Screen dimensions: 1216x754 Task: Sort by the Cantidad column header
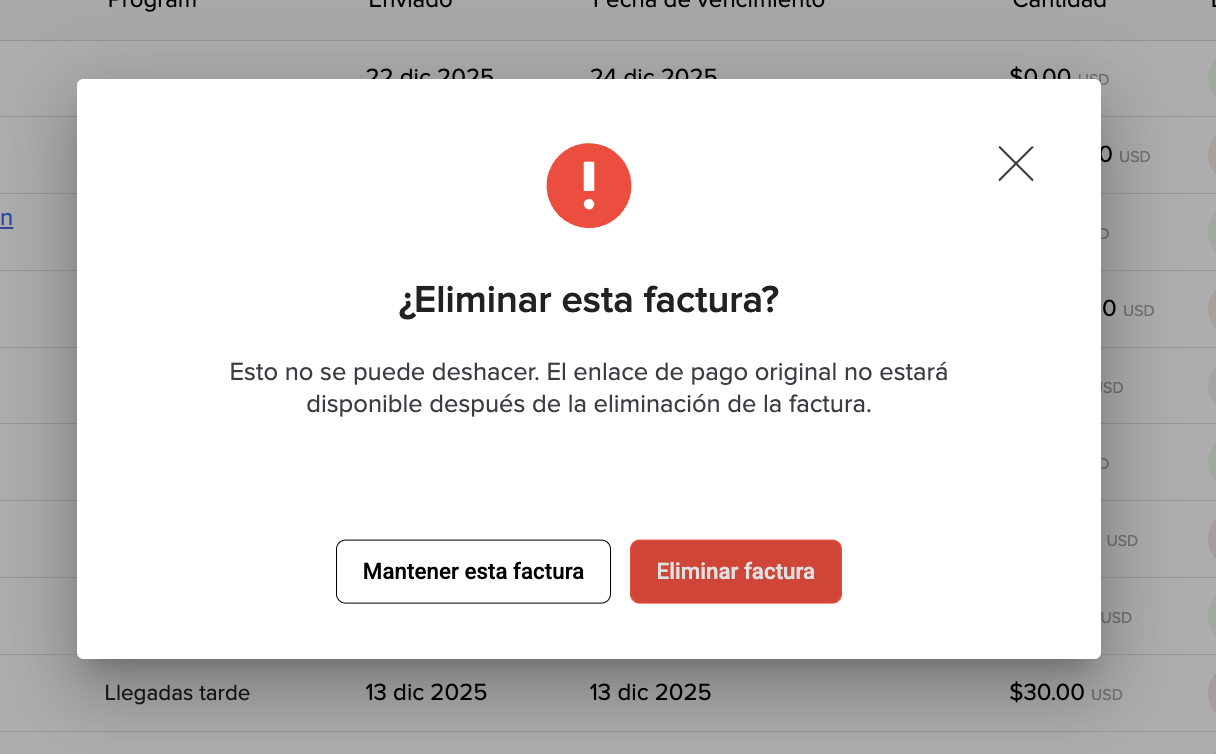pyautogui.click(x=1059, y=4)
